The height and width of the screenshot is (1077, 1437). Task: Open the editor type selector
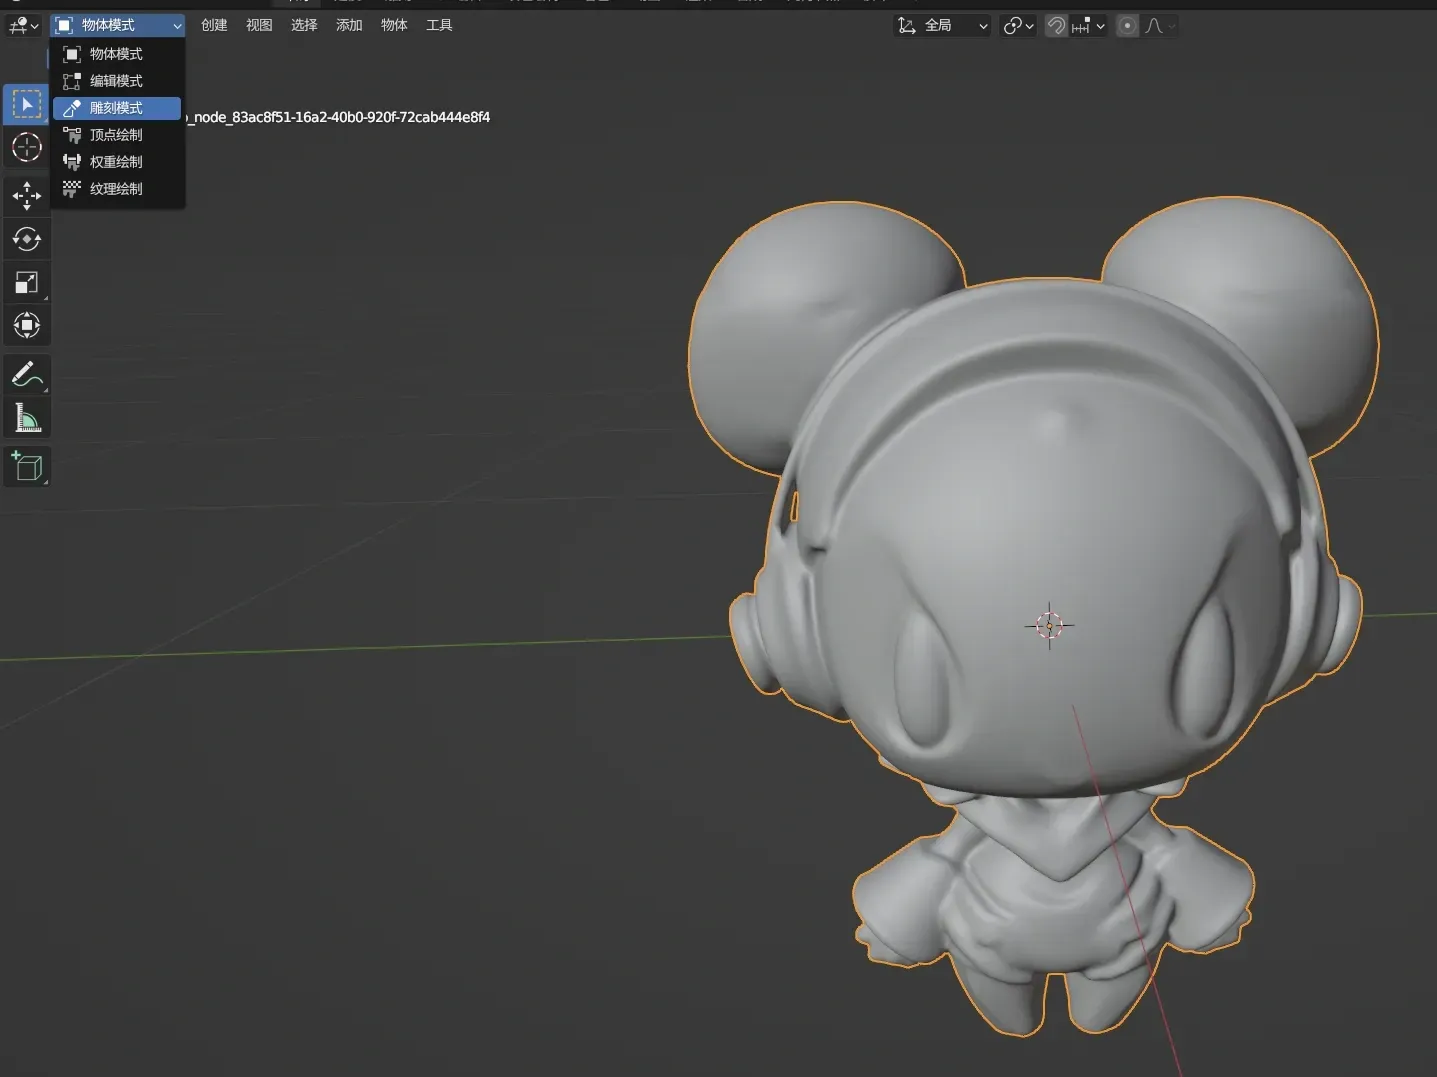tap(24, 26)
